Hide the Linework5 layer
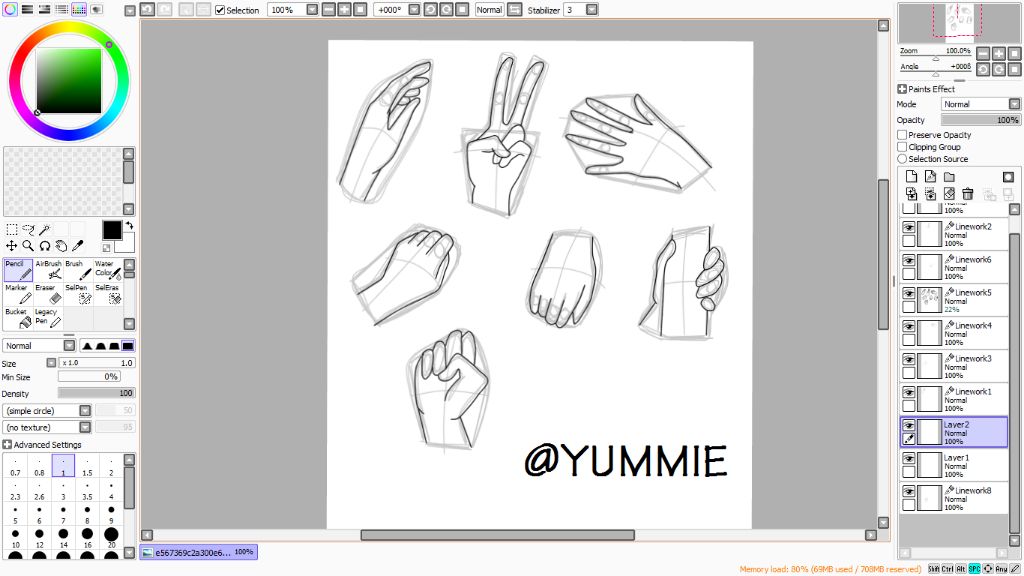The width and height of the screenshot is (1024, 576). 908,293
